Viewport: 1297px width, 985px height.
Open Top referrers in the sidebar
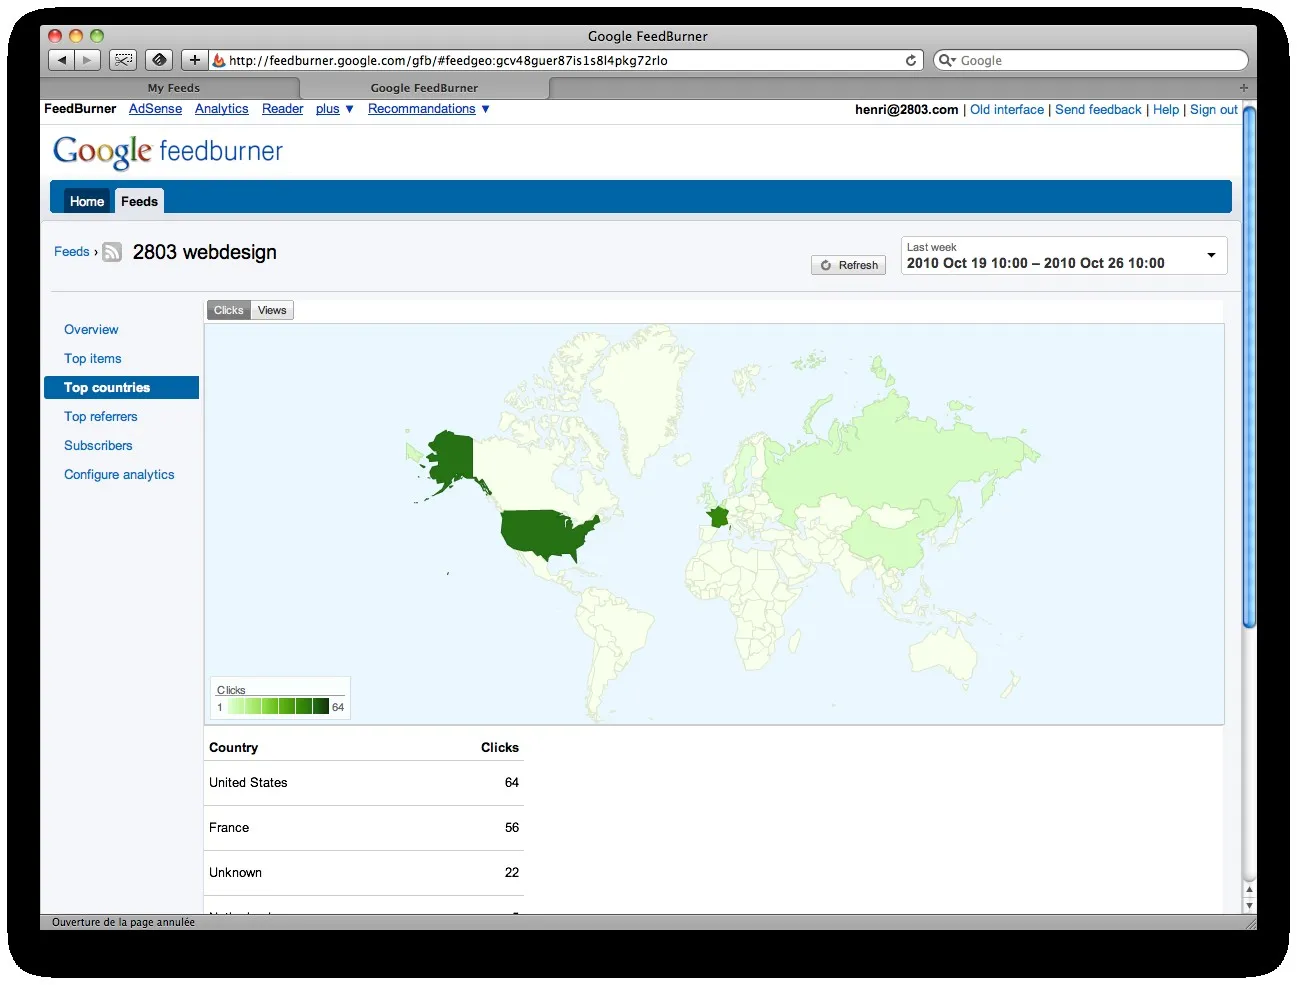pyautogui.click(x=101, y=417)
